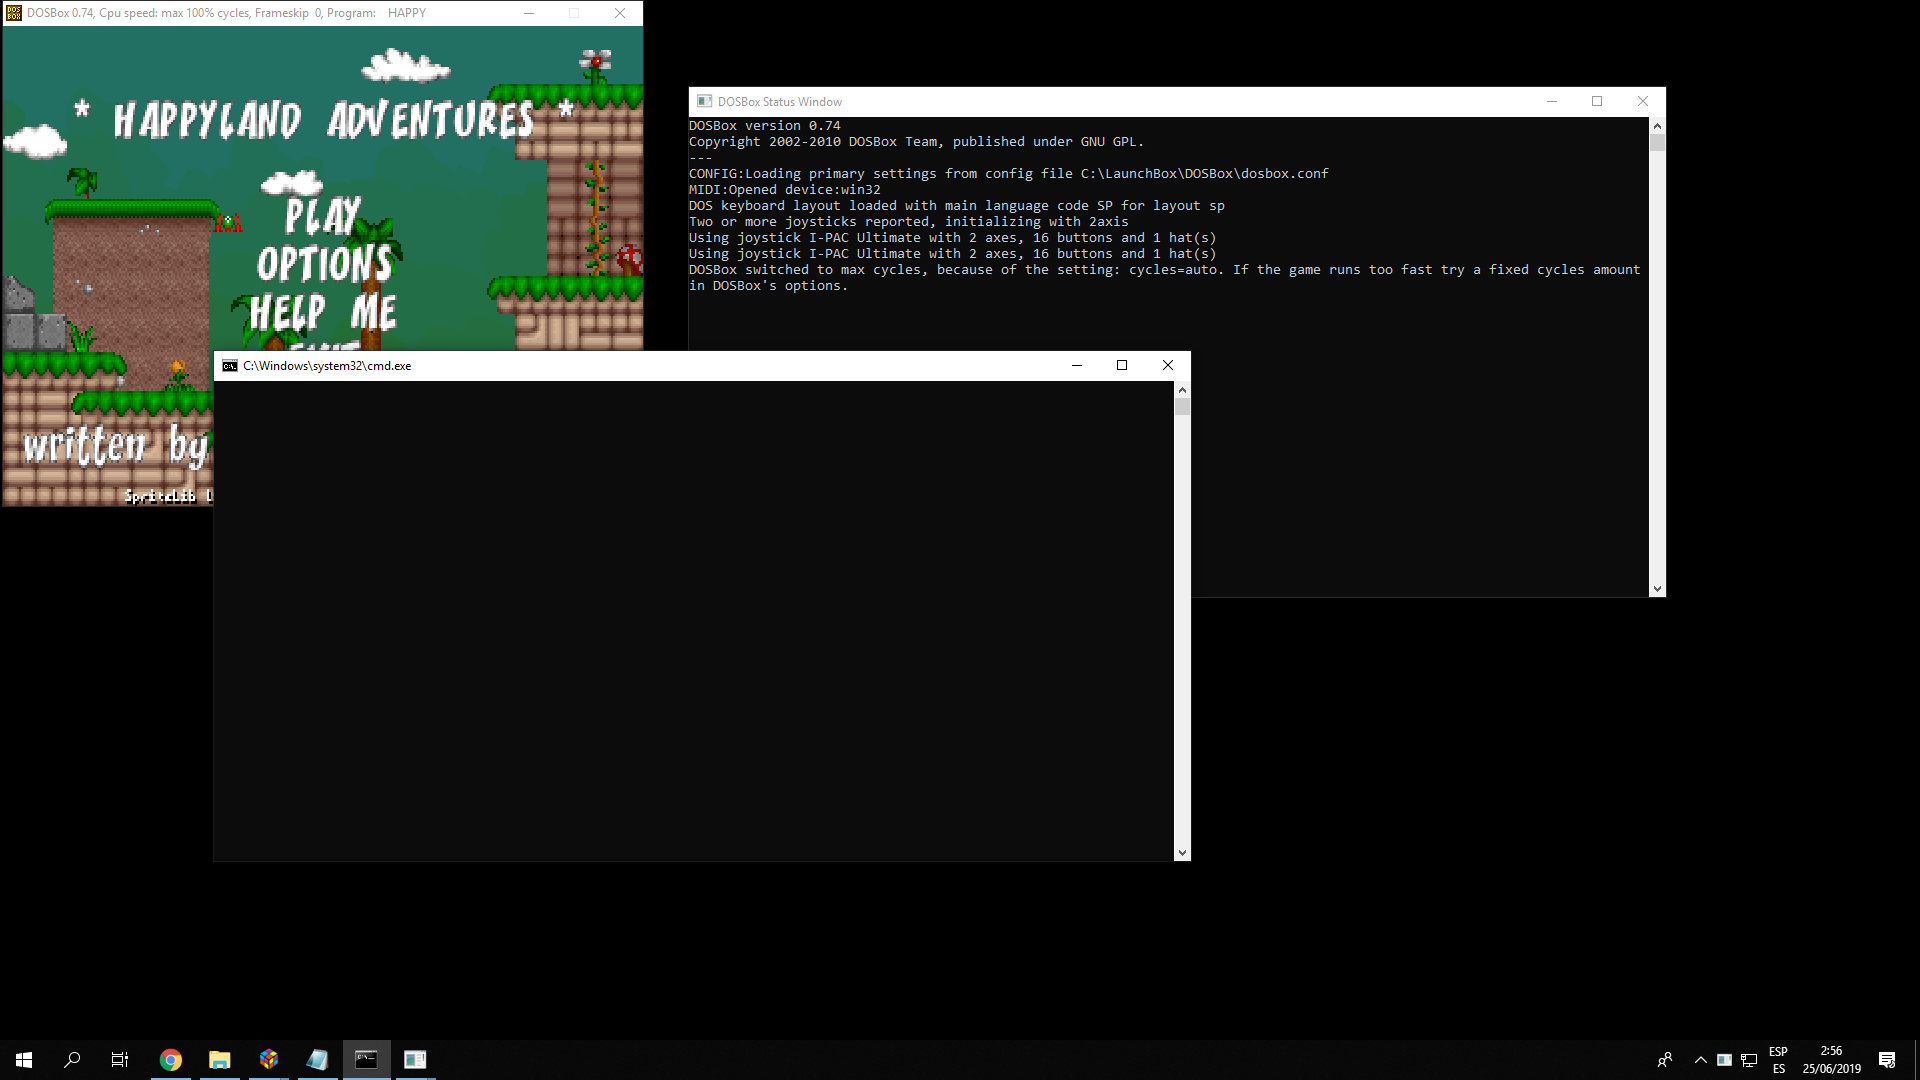Select OPTIONS in Happyland menu
Screen dimensions: 1920x1080
click(x=325, y=264)
